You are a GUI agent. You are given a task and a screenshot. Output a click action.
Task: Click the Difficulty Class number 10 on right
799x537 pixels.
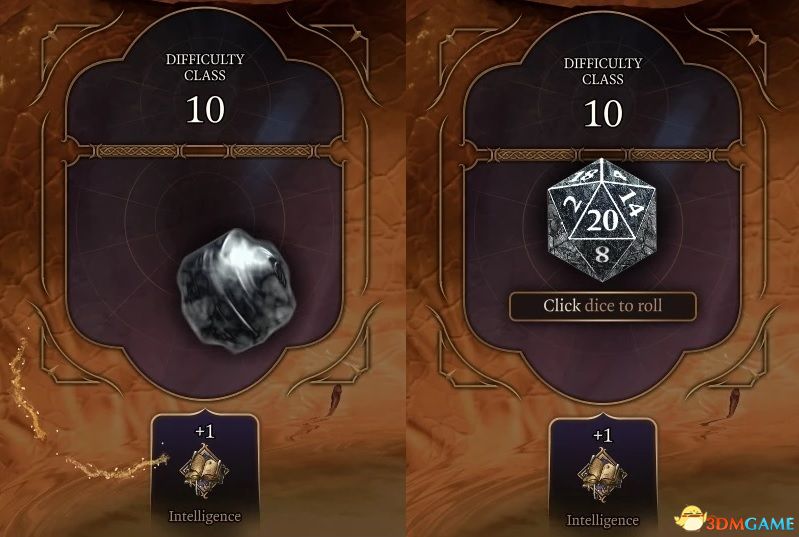[603, 113]
